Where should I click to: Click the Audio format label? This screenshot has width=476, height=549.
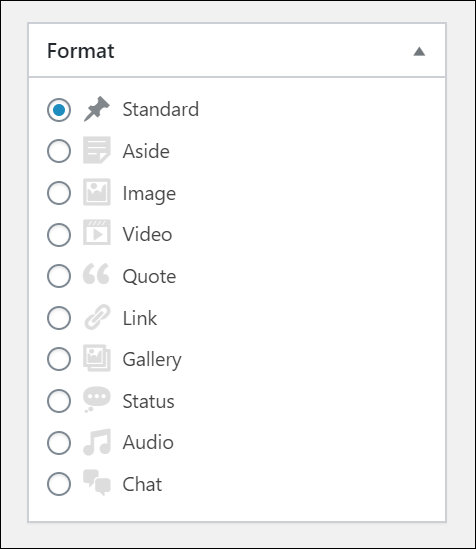click(148, 442)
